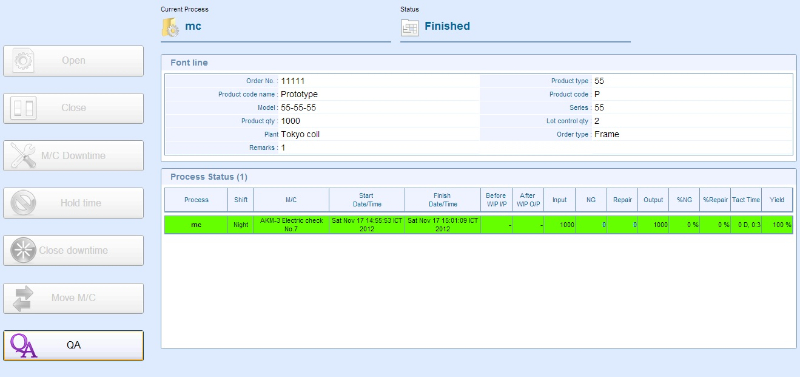Image resolution: width=800 pixels, height=377 pixels.
Task: Click the Current Process folder icon
Action: coord(170,27)
